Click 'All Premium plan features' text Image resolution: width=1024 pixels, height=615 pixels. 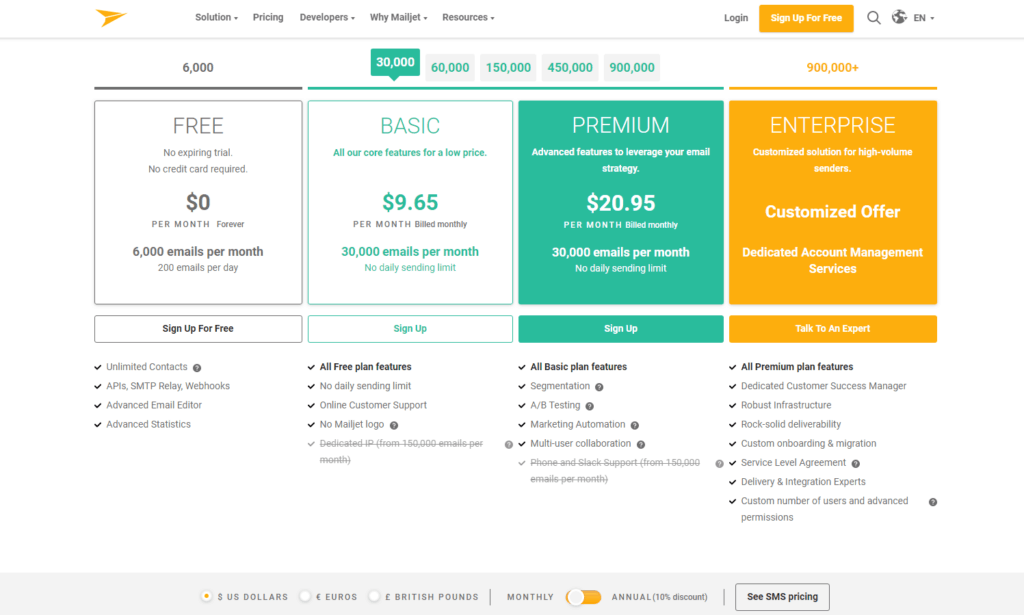(x=797, y=367)
